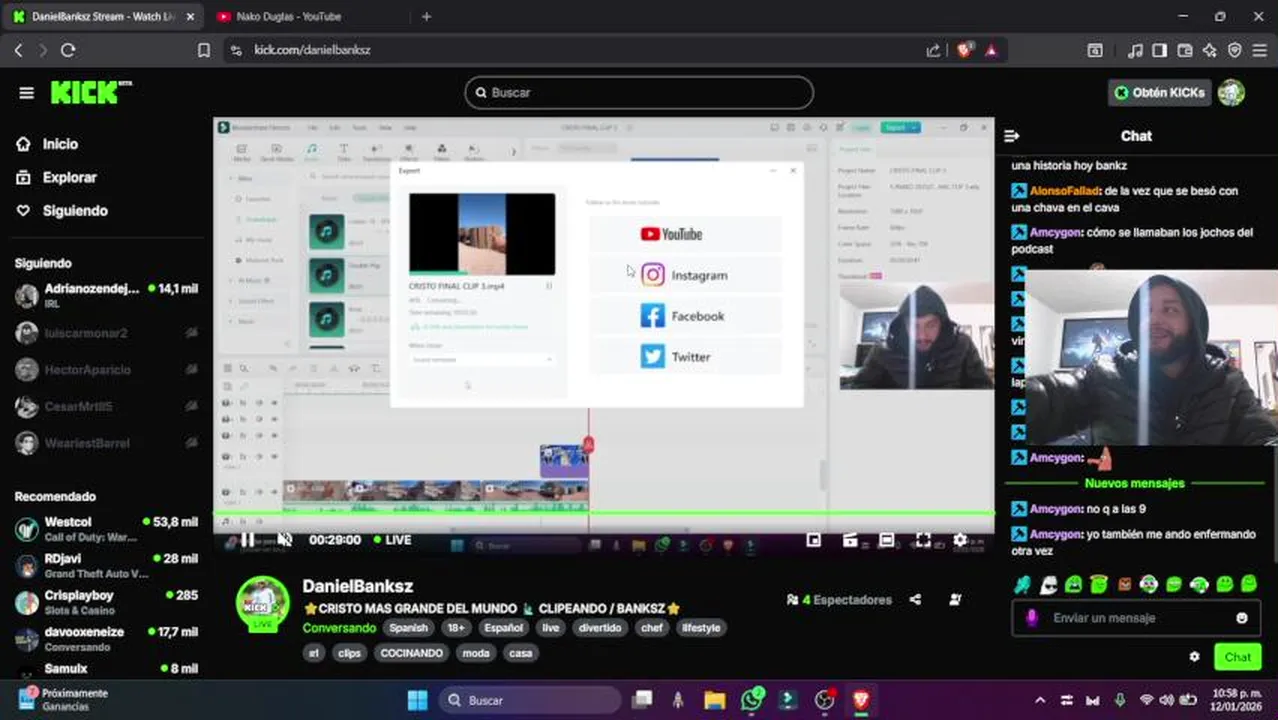Click Nuevos mensajes divider to jump
The image size is (1278, 720).
1135,483
